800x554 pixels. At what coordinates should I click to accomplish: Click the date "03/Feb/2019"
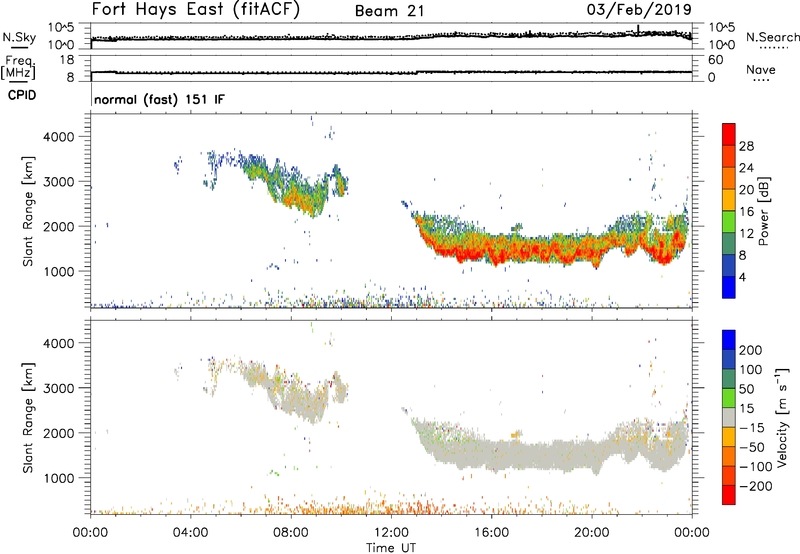tap(639, 10)
